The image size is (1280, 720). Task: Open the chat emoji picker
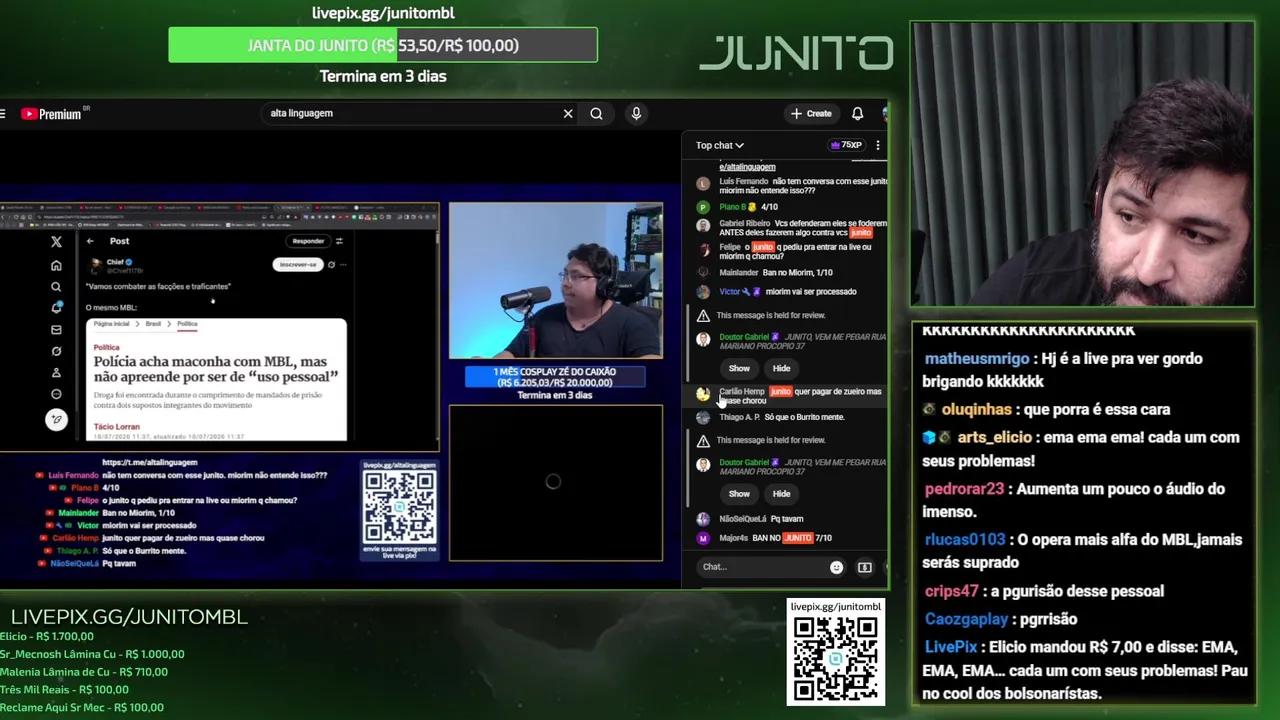click(x=836, y=568)
